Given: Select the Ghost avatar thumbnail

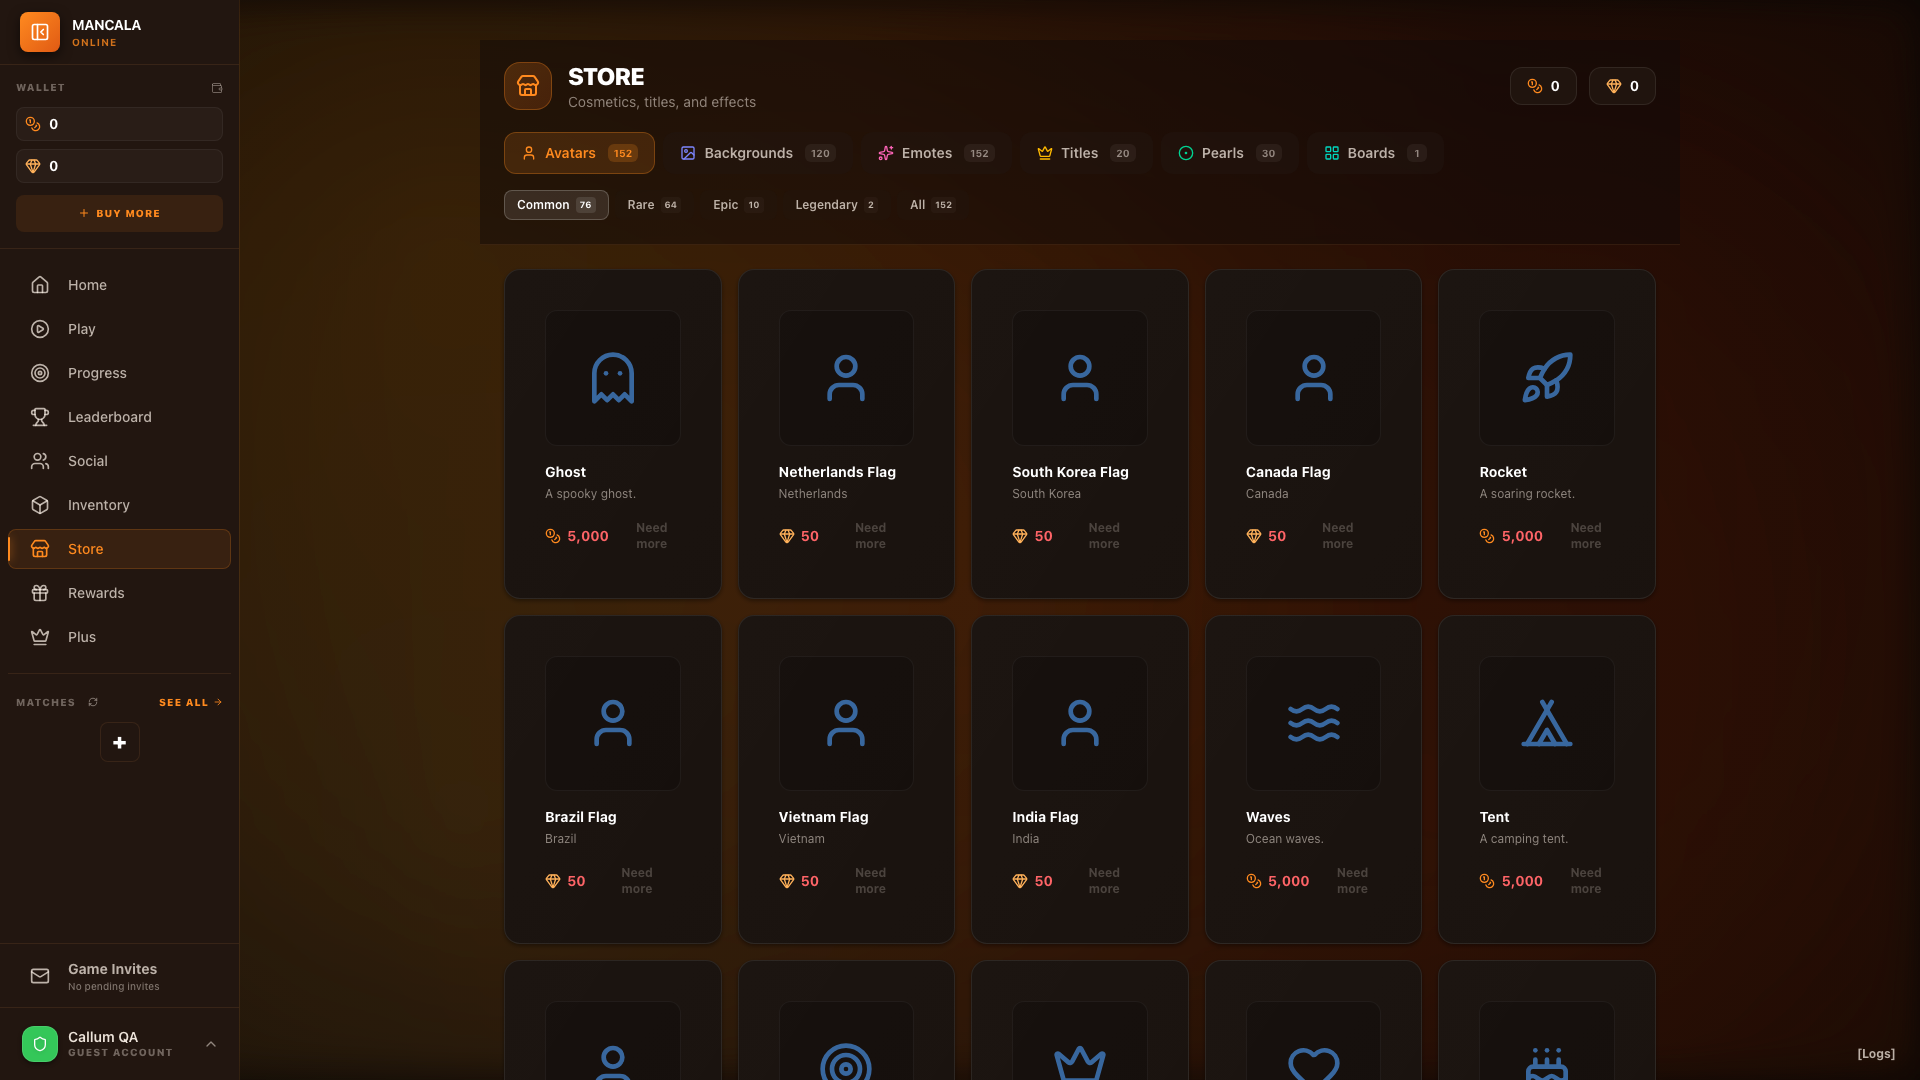Looking at the screenshot, I should 612,378.
